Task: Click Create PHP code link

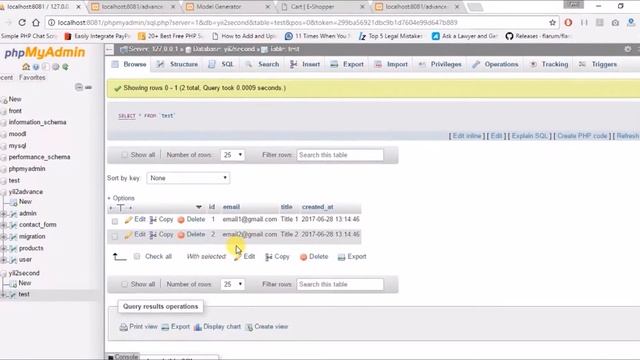Action: [x=582, y=136]
